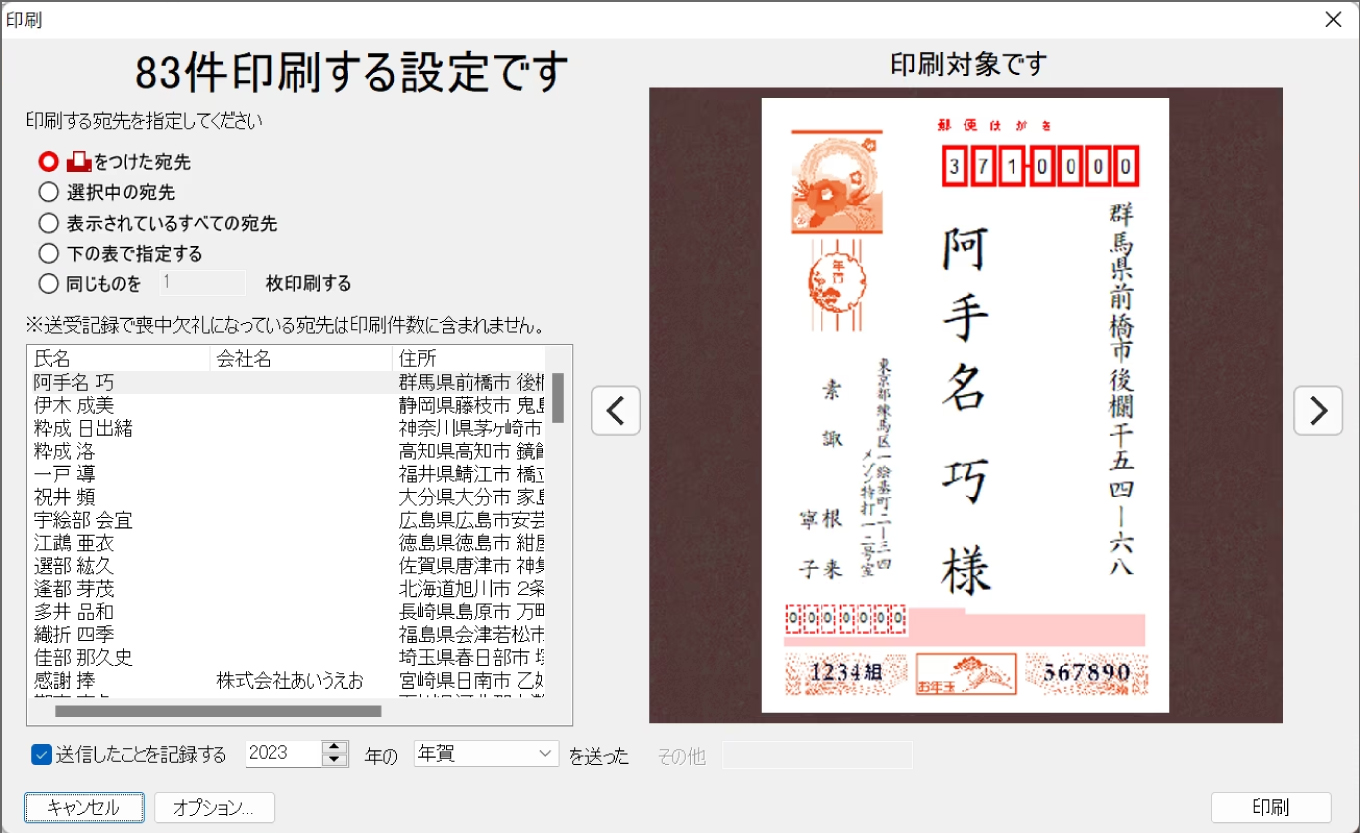Viewport: 1360px width, 833px height.
Task: Select the 同じものを copies radio option
Action: pos(48,284)
